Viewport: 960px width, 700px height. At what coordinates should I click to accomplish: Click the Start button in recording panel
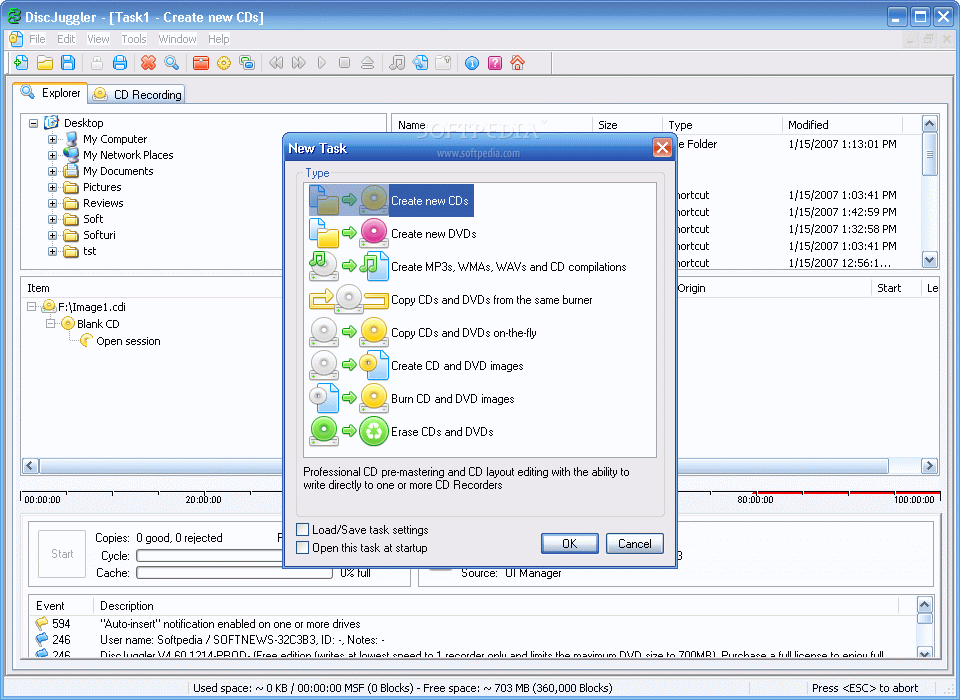click(62, 554)
